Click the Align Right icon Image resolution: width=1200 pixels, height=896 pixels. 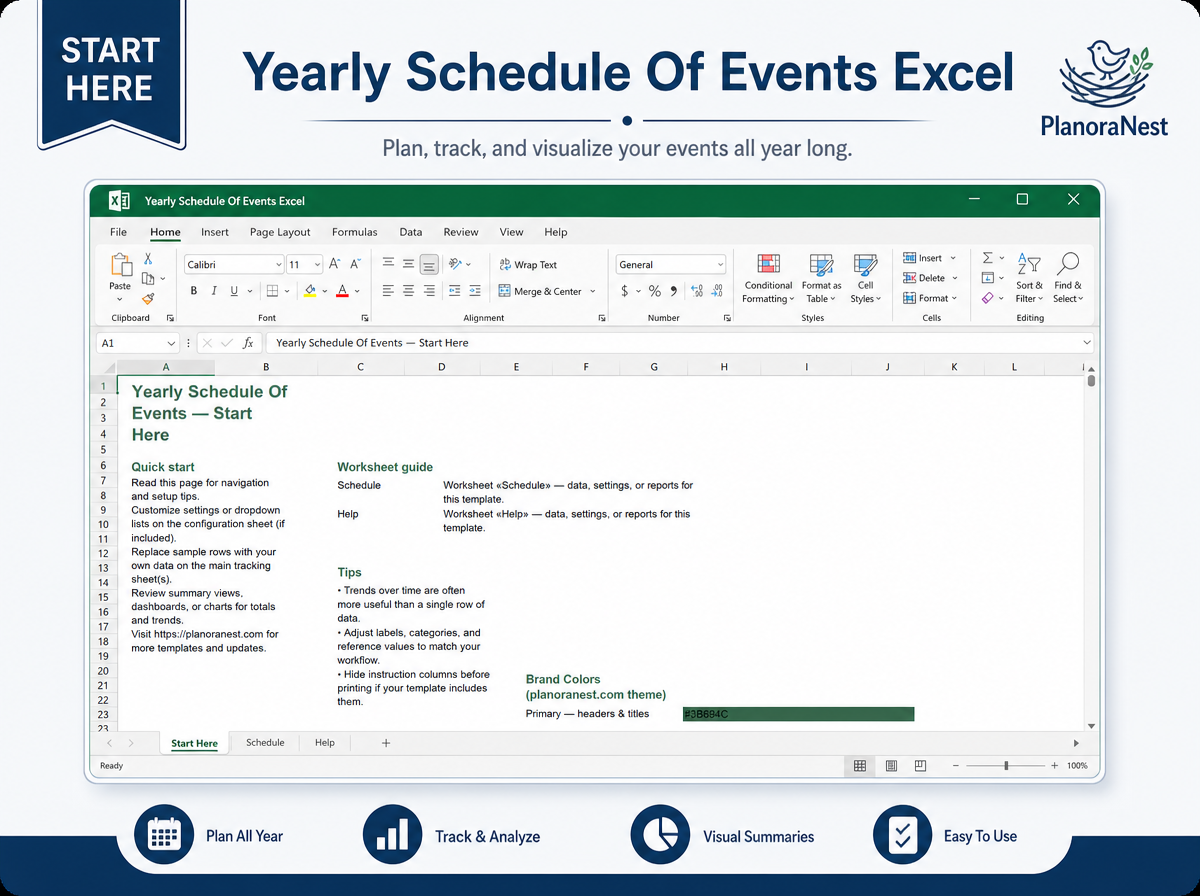pyautogui.click(x=429, y=291)
